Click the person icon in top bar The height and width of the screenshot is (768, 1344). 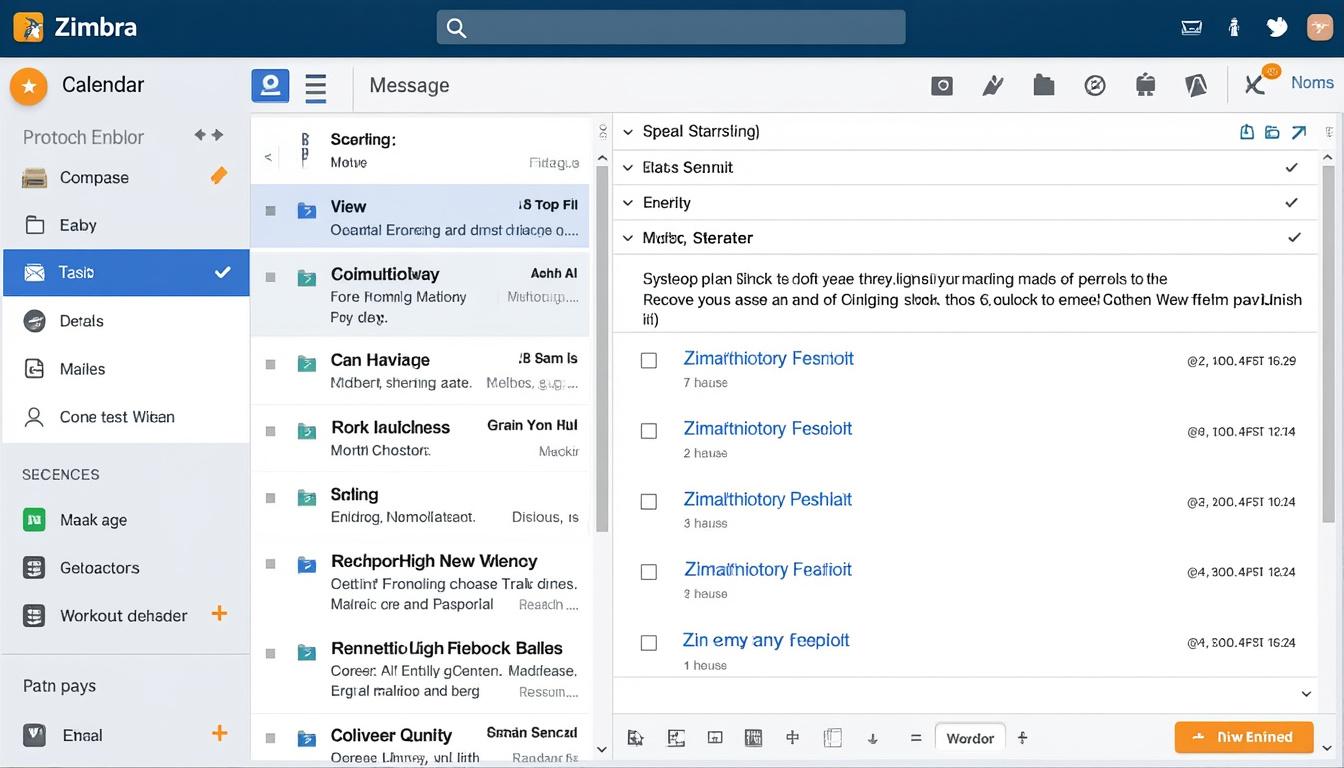(x=1234, y=28)
